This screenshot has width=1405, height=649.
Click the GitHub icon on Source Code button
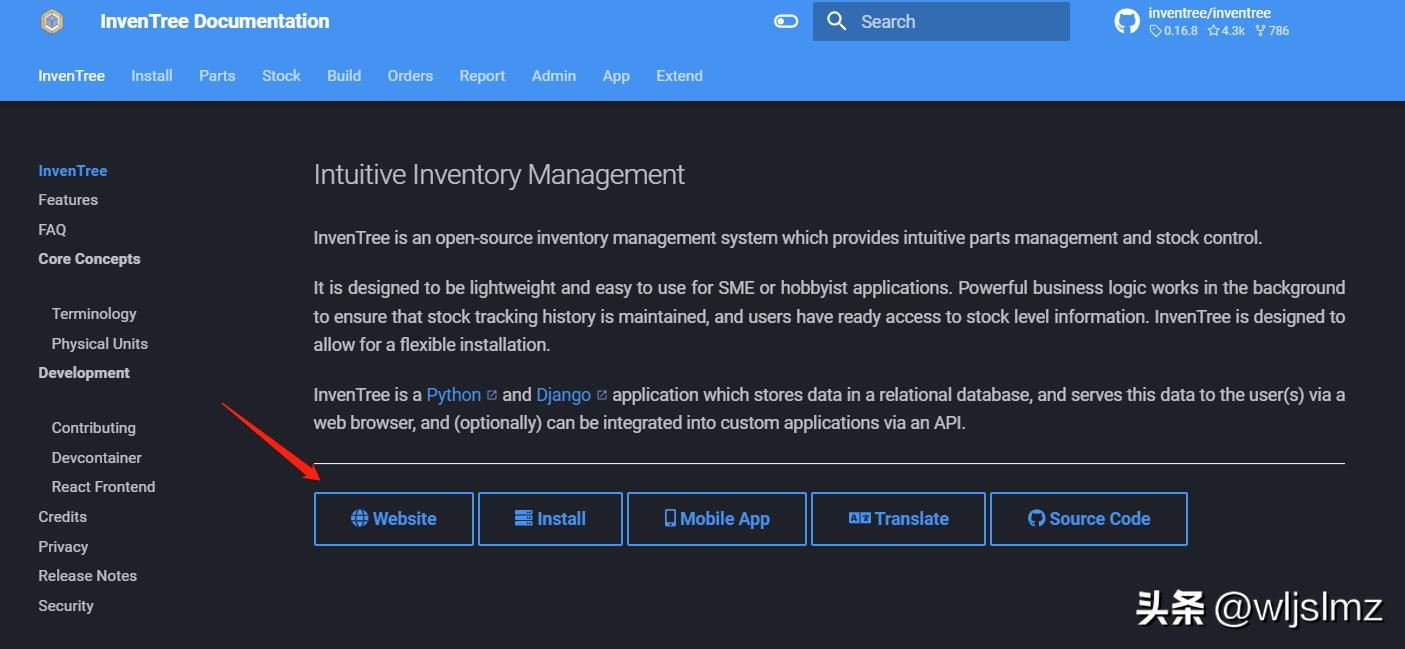[1037, 519]
